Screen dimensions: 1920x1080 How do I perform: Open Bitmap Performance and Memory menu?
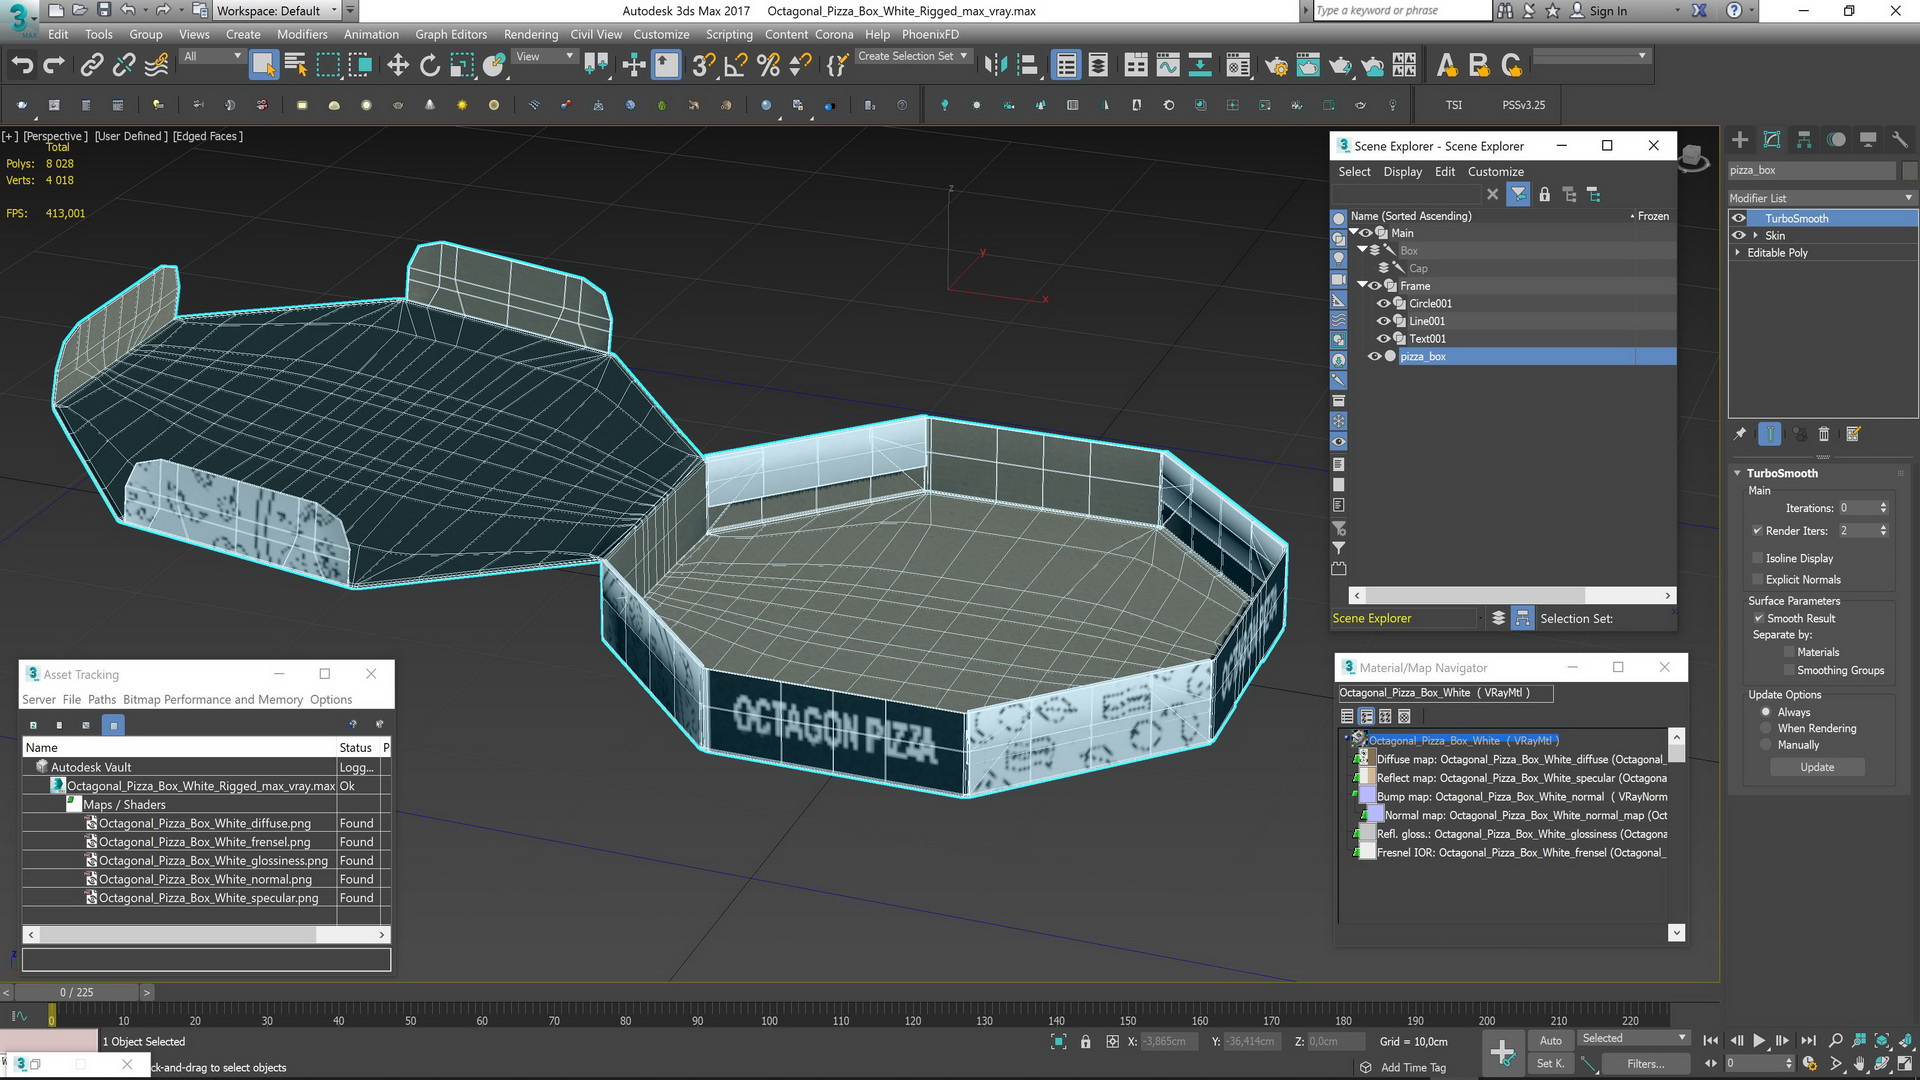pos(213,700)
